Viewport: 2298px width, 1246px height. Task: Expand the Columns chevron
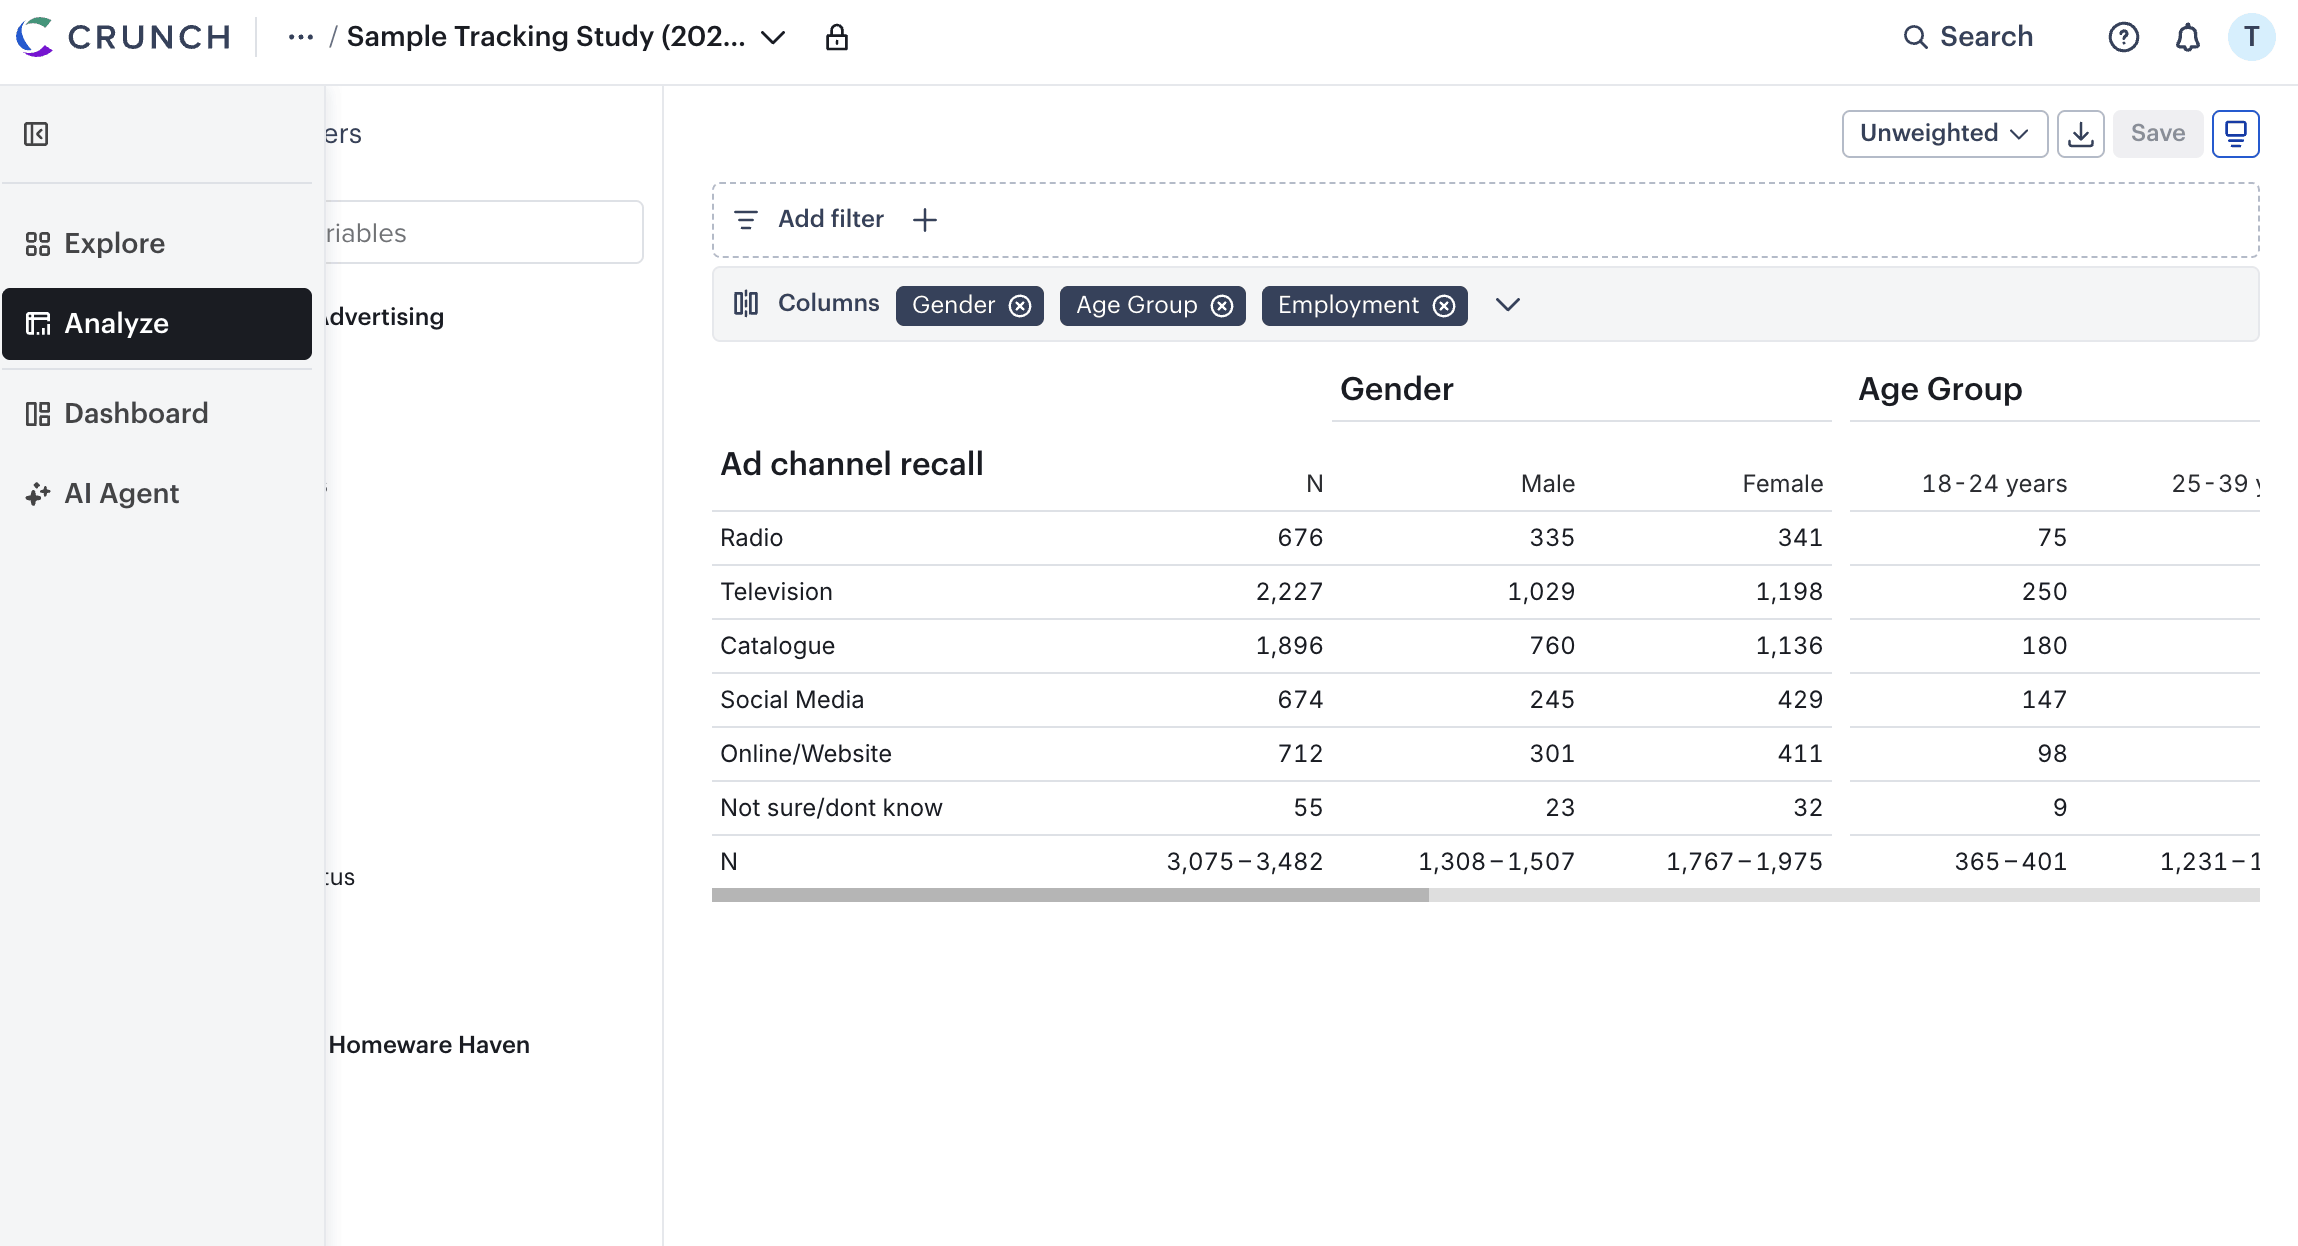[x=1508, y=304]
